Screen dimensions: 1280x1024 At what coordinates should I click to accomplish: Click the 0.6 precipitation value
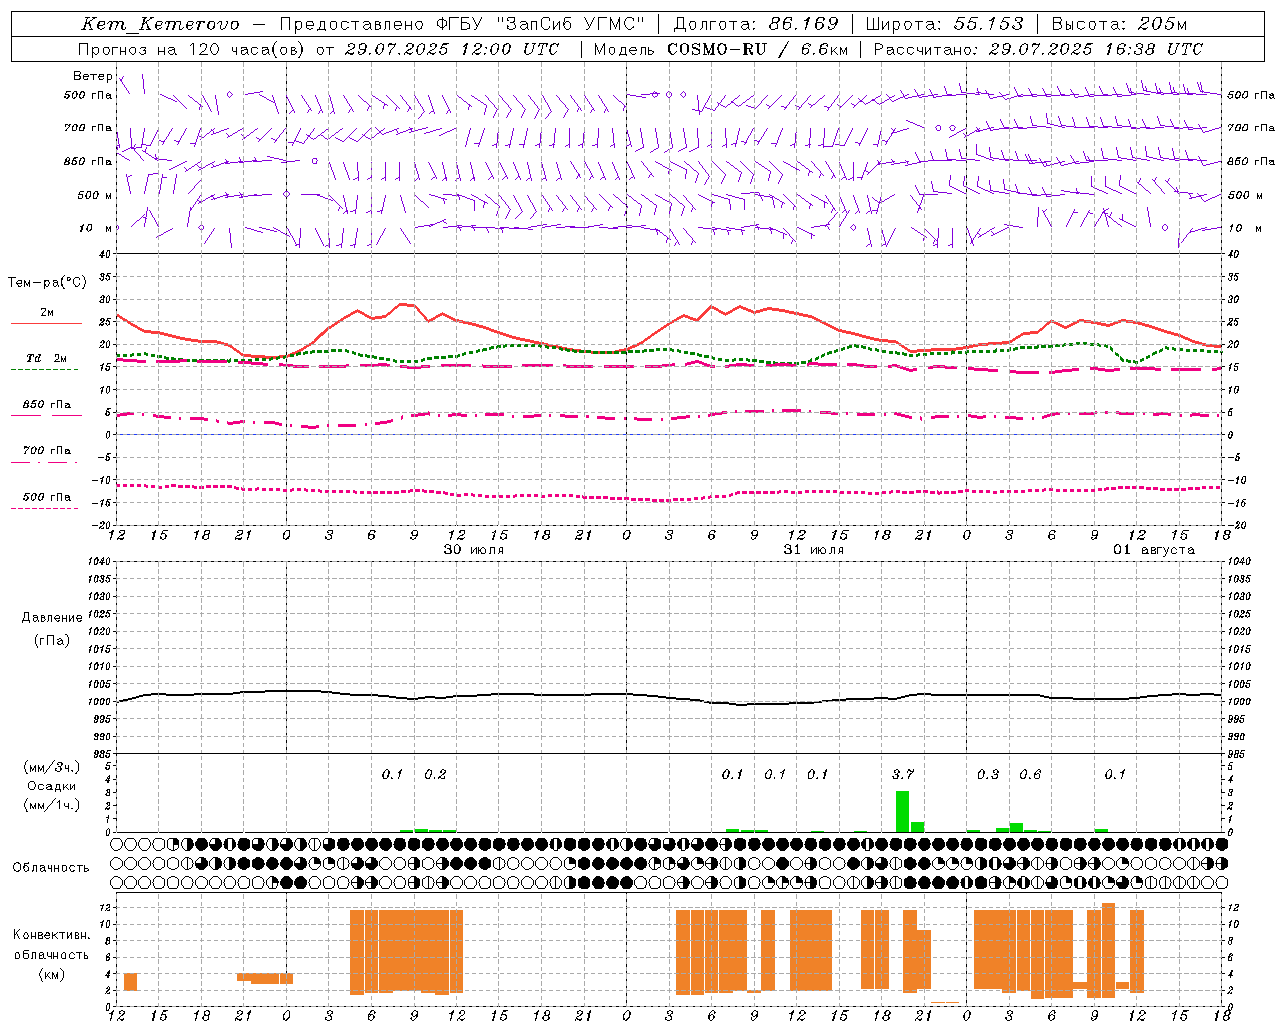pyautogui.click(x=1030, y=774)
